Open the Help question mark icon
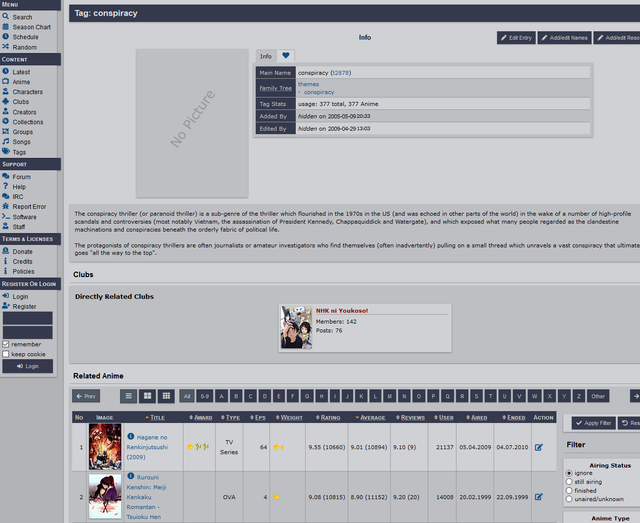 (x=5, y=186)
